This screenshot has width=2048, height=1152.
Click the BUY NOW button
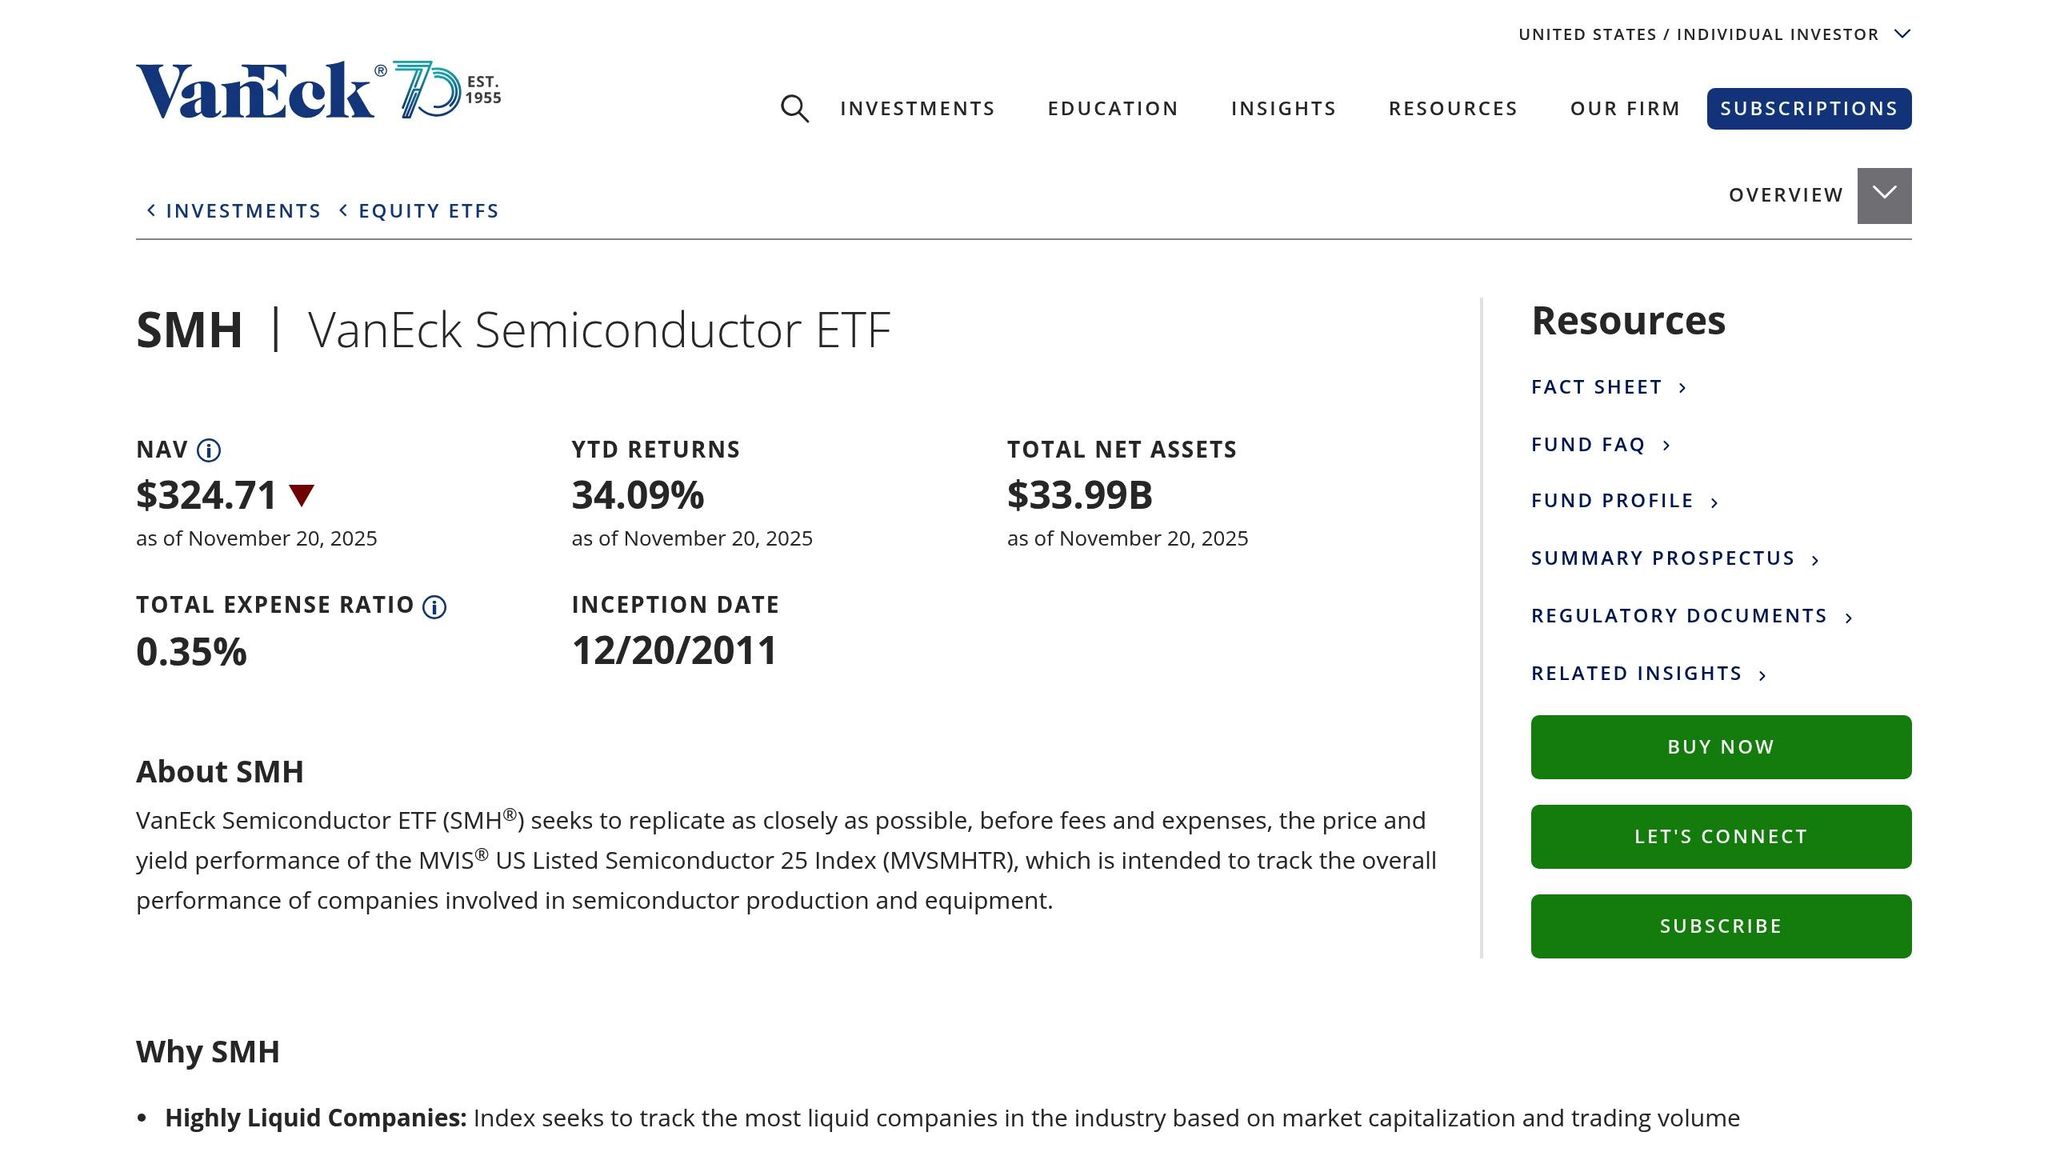[x=1721, y=746]
